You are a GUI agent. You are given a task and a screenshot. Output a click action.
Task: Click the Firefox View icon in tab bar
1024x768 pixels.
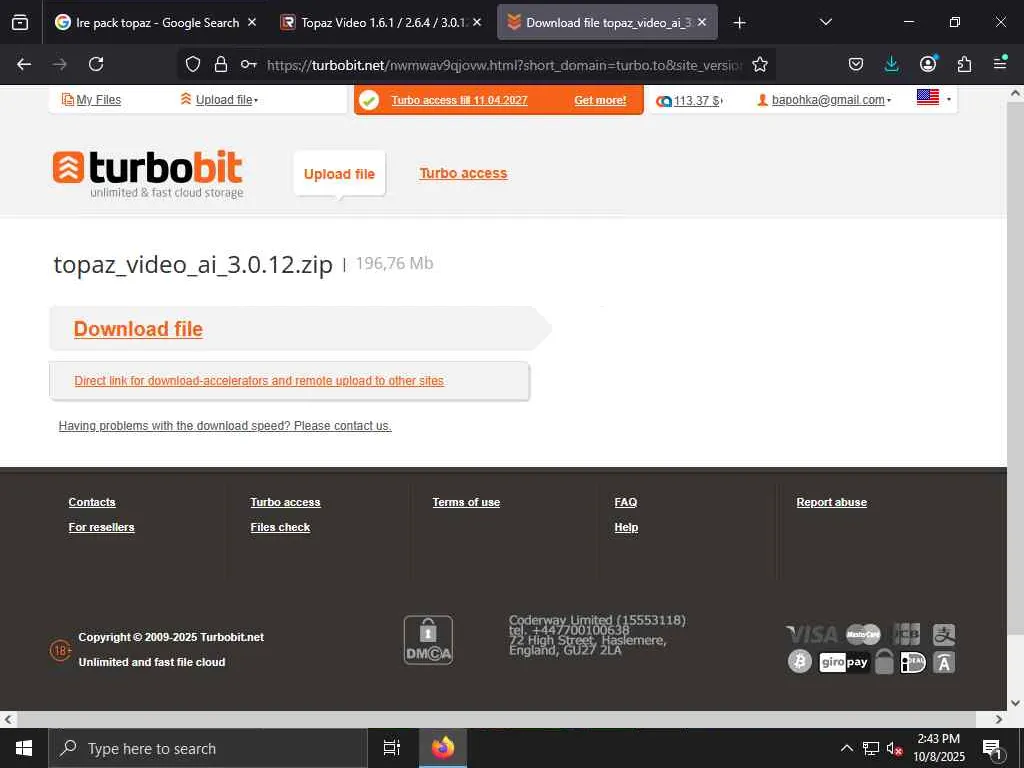click(20, 22)
